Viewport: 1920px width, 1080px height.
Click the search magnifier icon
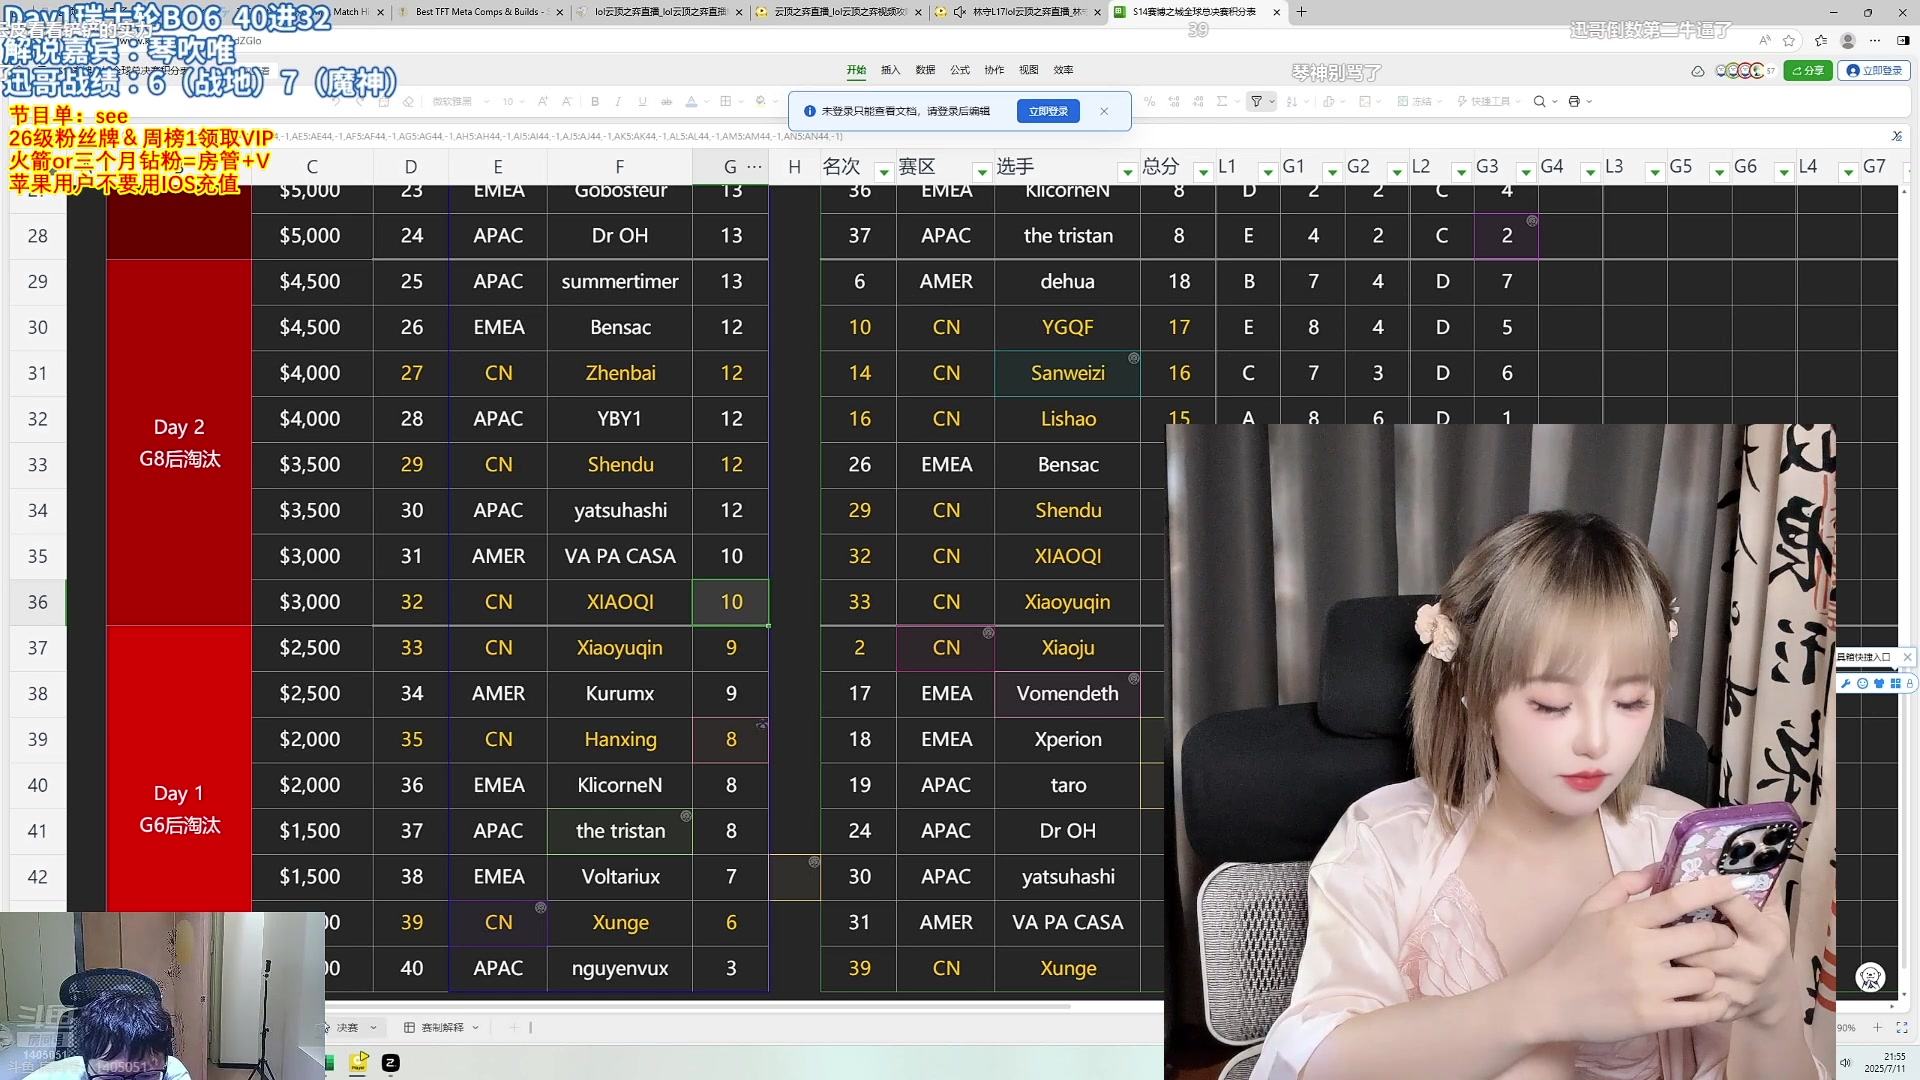point(1540,101)
